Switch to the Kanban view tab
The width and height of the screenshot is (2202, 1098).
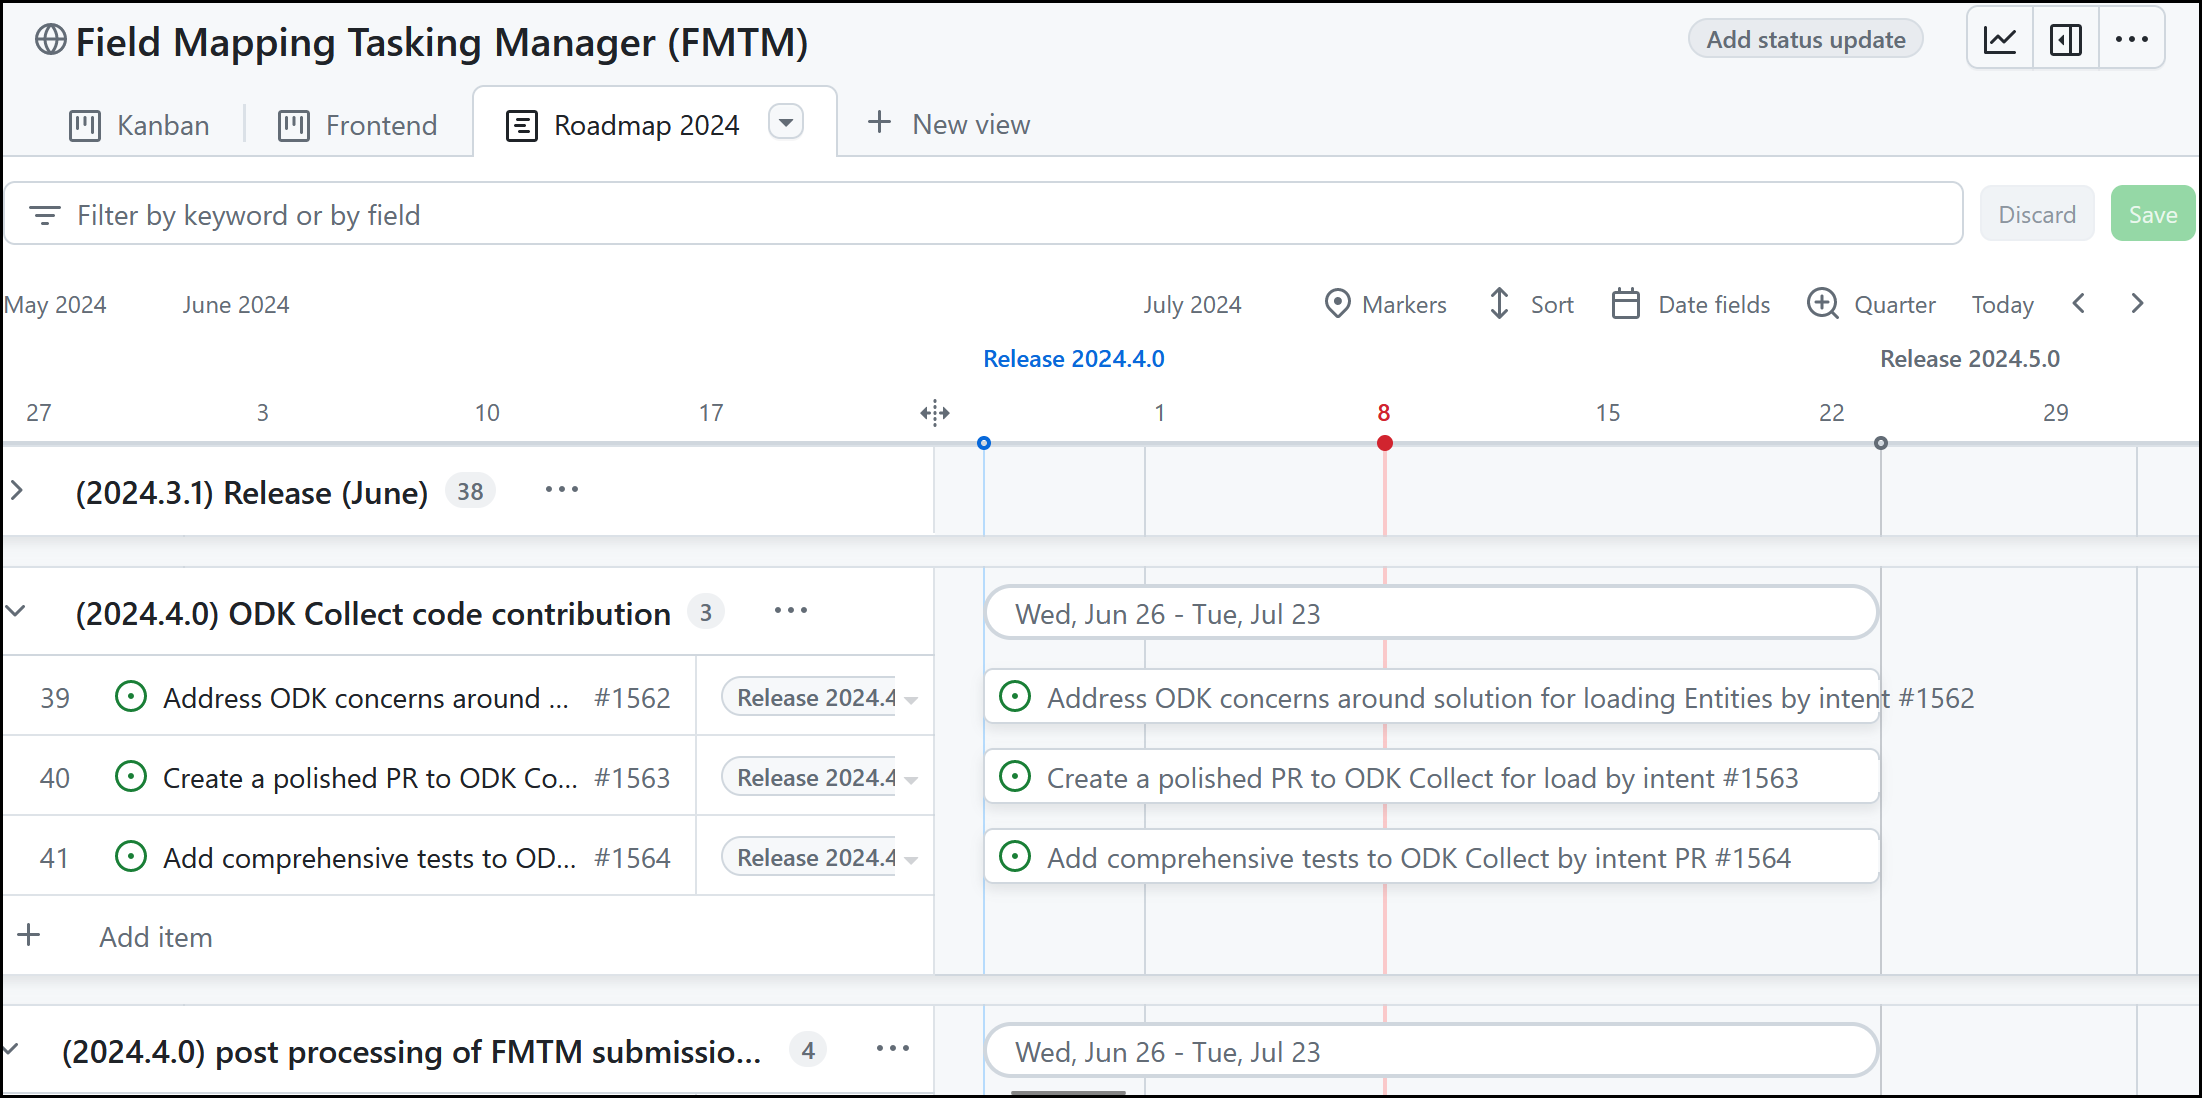click(x=138, y=125)
